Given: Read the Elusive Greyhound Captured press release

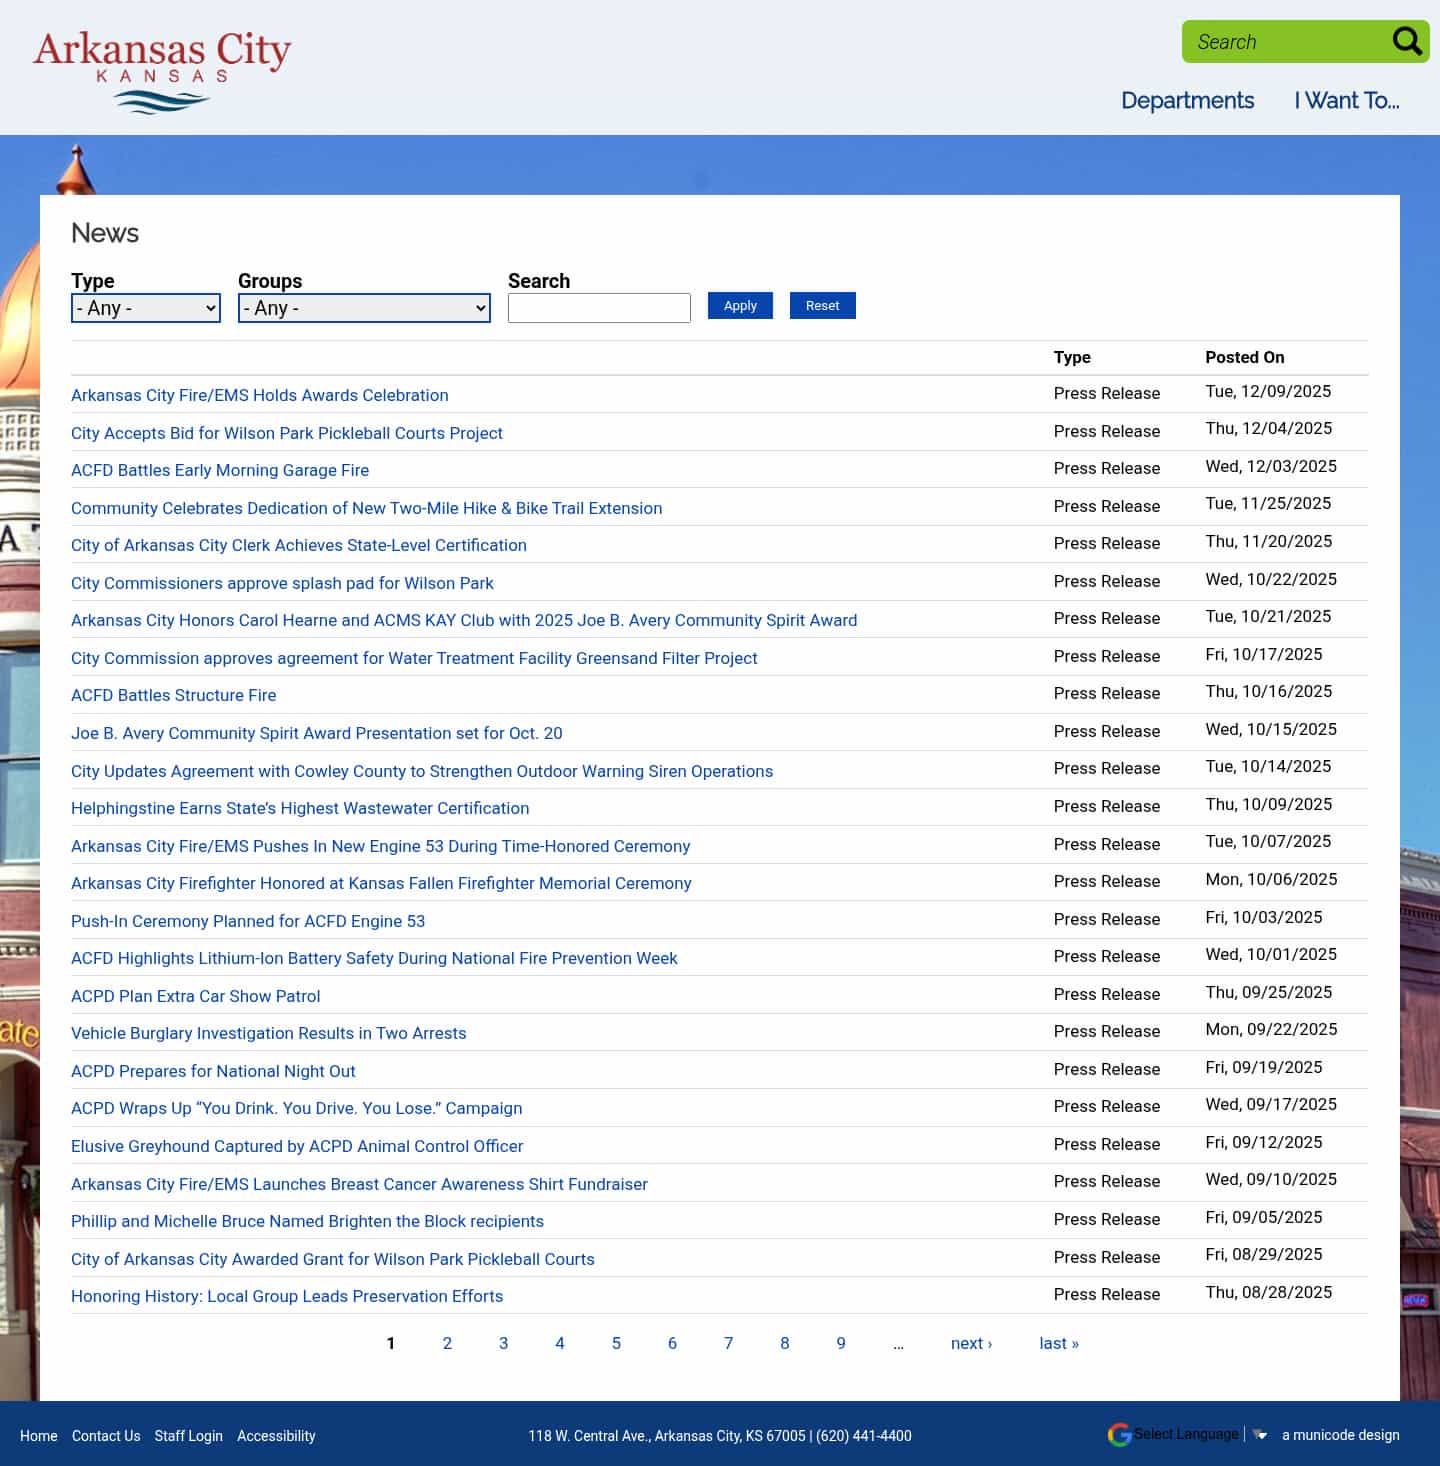Looking at the screenshot, I should (x=297, y=1146).
